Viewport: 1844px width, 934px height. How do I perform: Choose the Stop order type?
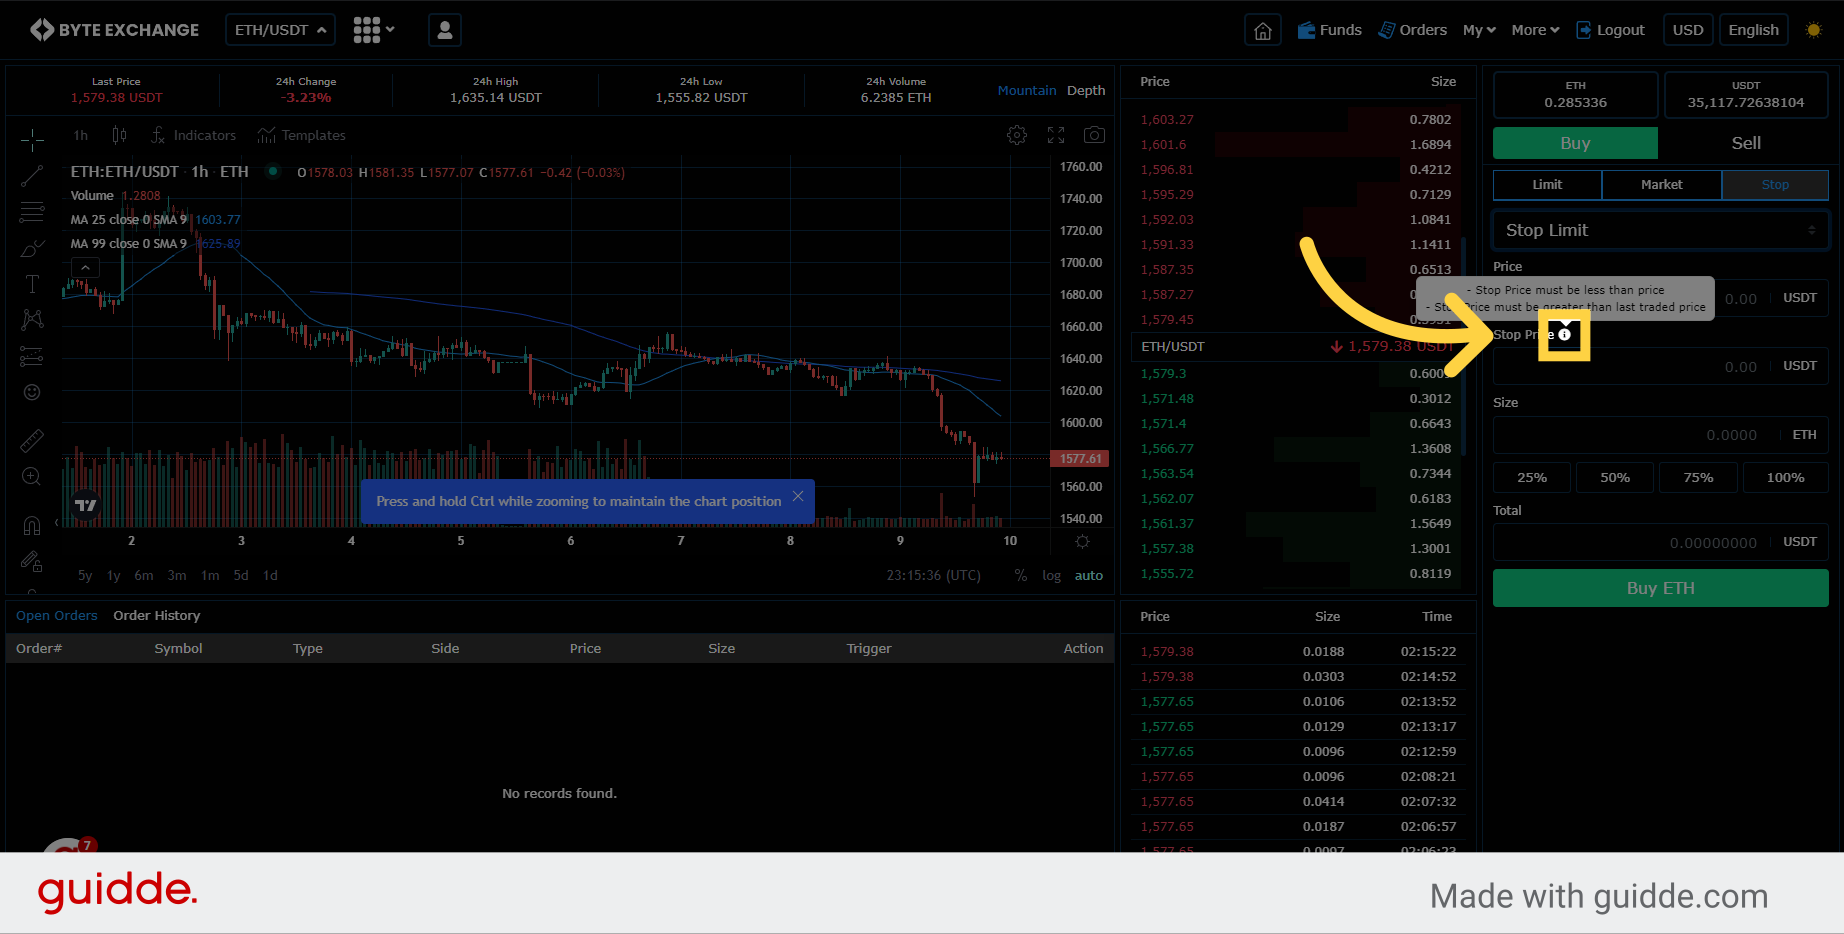[x=1775, y=184]
